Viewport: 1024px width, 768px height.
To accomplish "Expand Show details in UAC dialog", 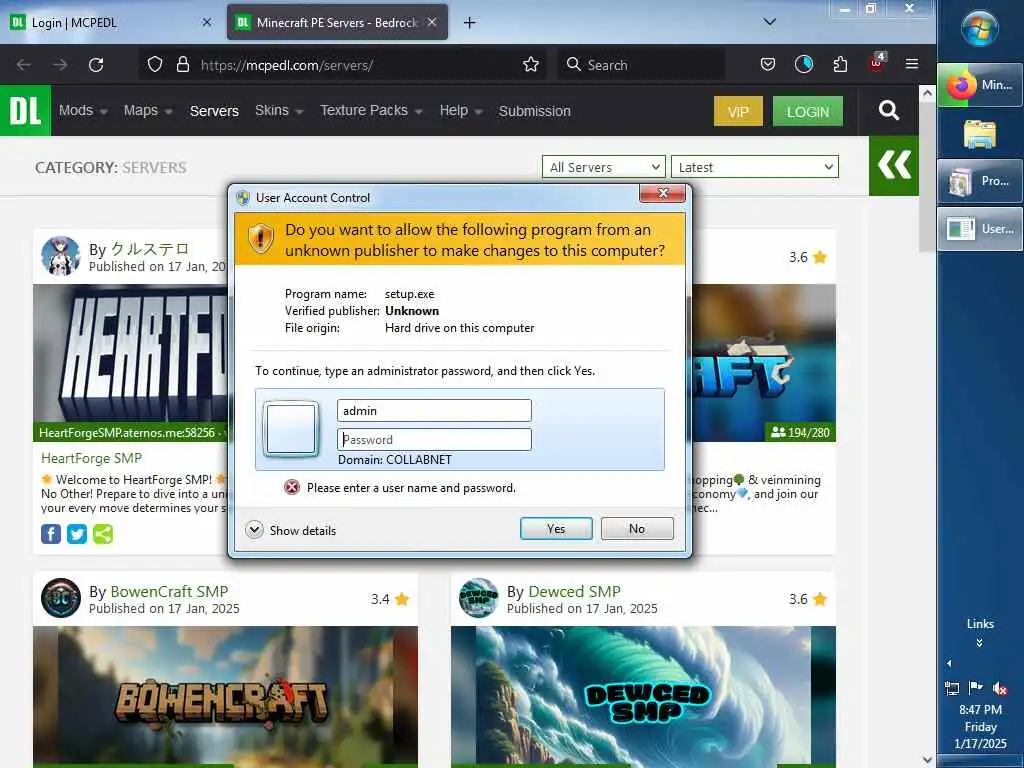I will coord(291,530).
